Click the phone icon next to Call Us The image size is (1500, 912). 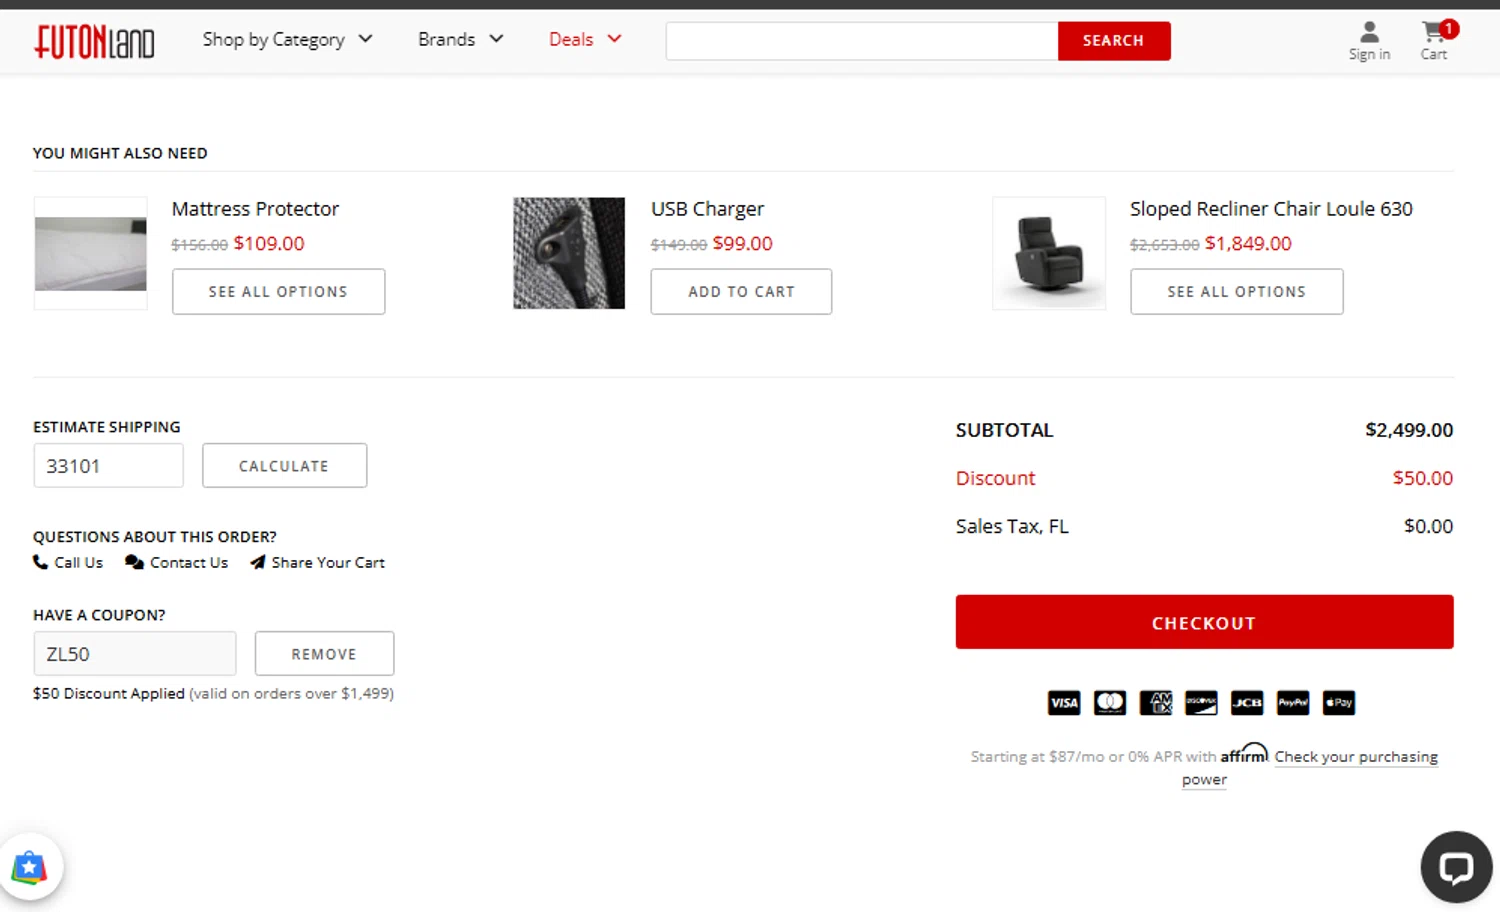[40, 562]
